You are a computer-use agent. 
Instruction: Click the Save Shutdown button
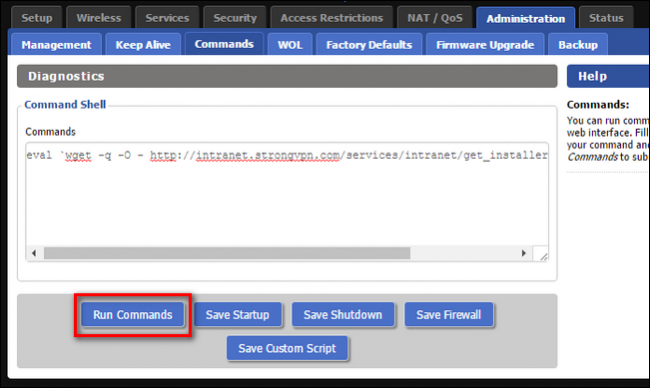pyautogui.click(x=343, y=315)
